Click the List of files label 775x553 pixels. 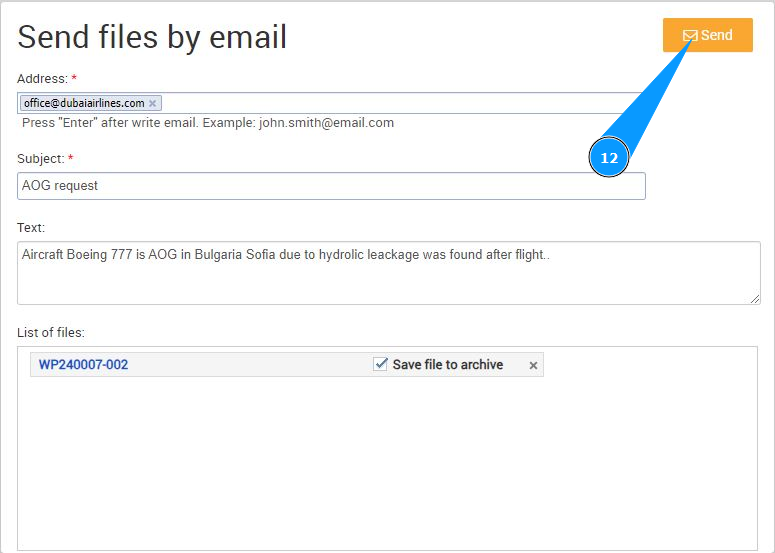point(51,331)
